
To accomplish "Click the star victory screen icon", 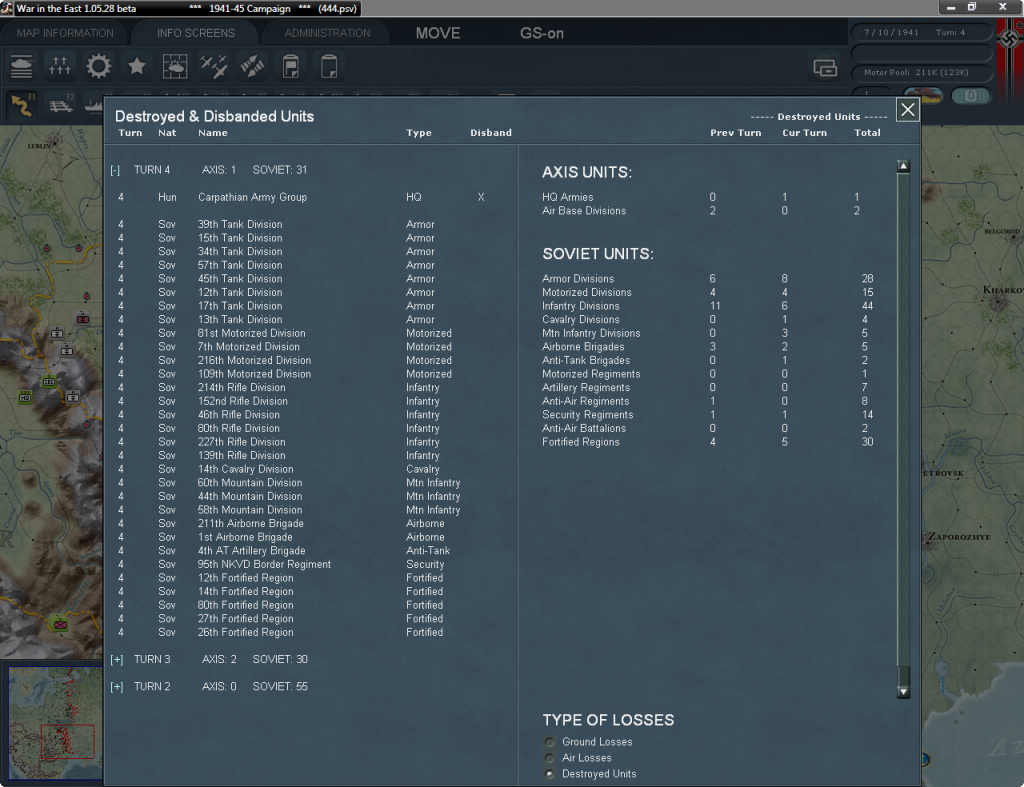I will (x=136, y=66).
